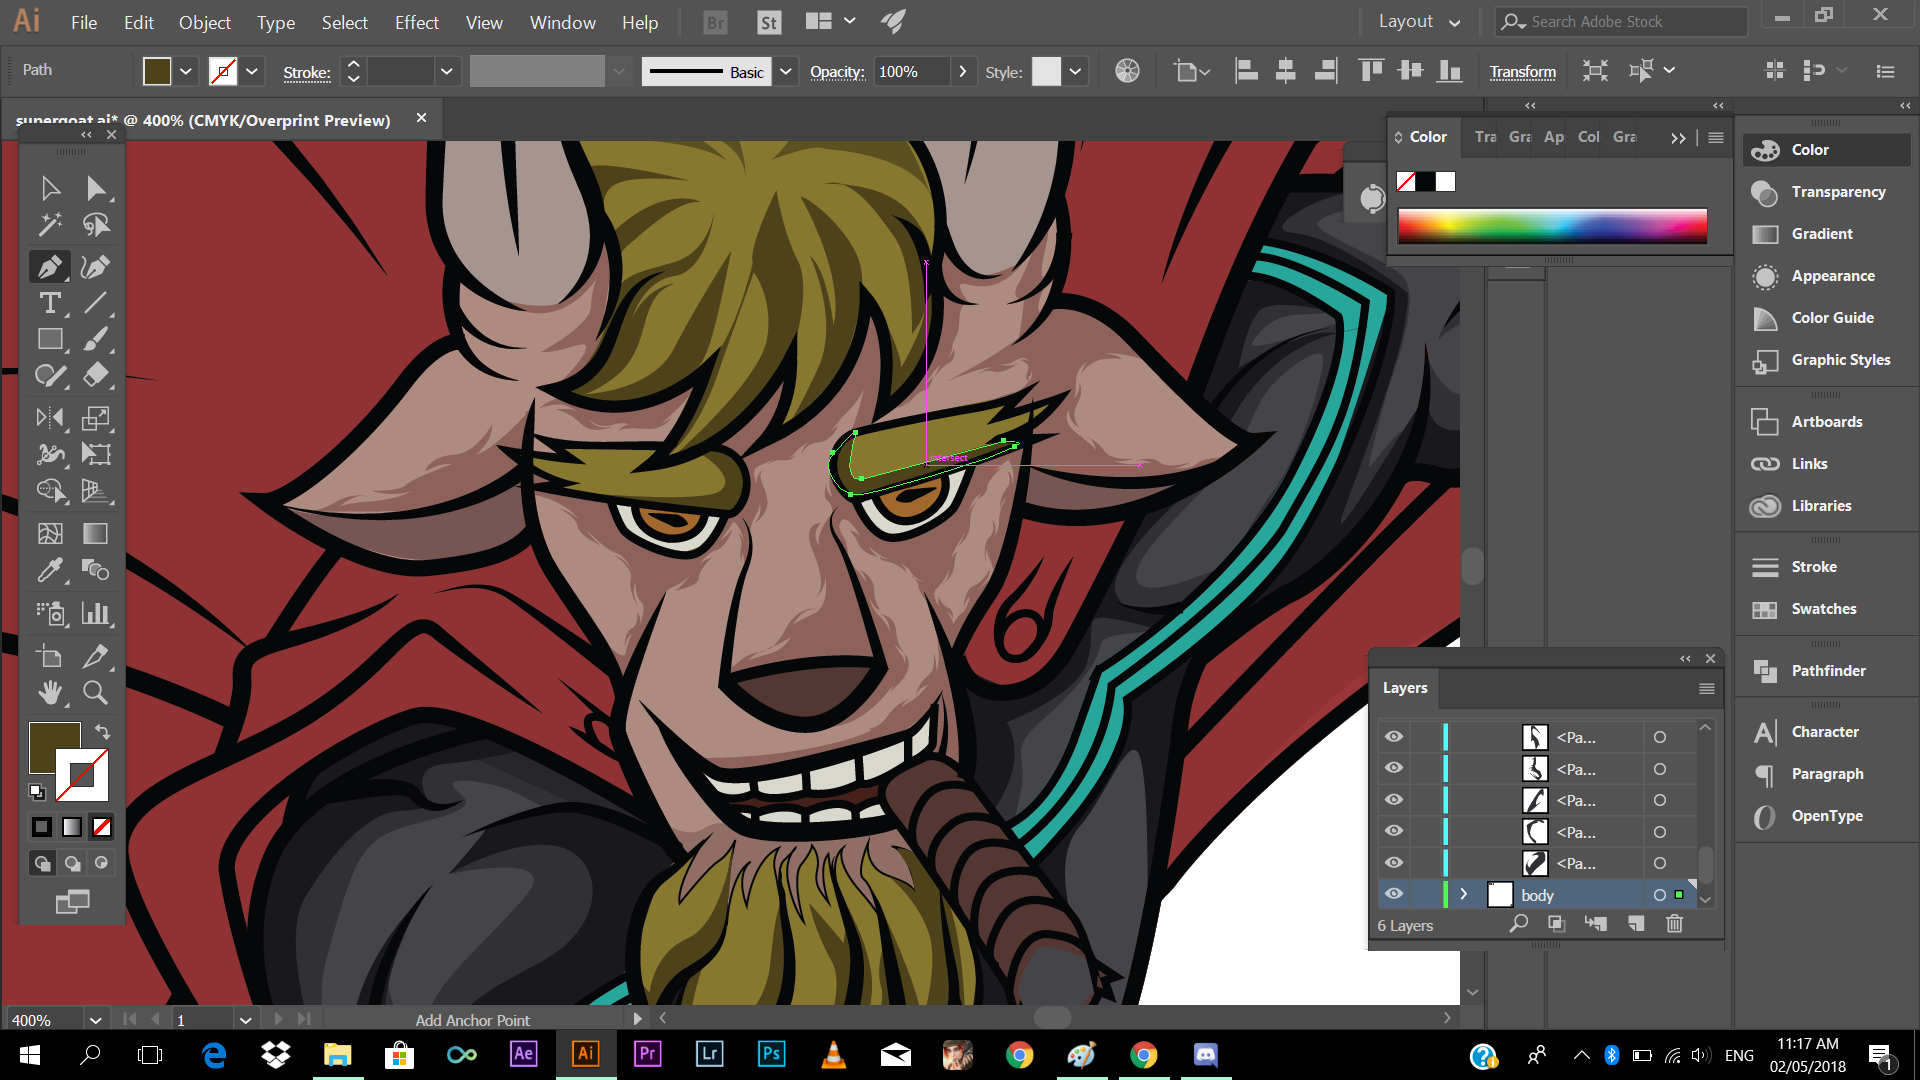Select the Gradient tool
Viewport: 1920px width, 1080px height.
pyautogui.click(x=96, y=533)
